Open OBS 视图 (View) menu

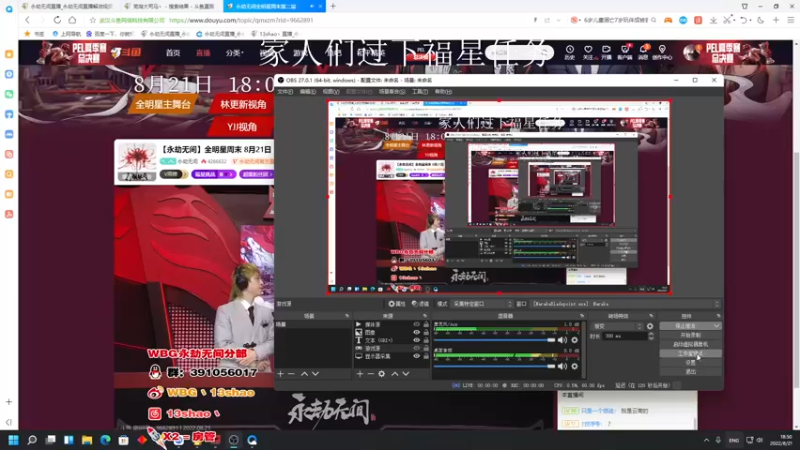tap(331, 92)
